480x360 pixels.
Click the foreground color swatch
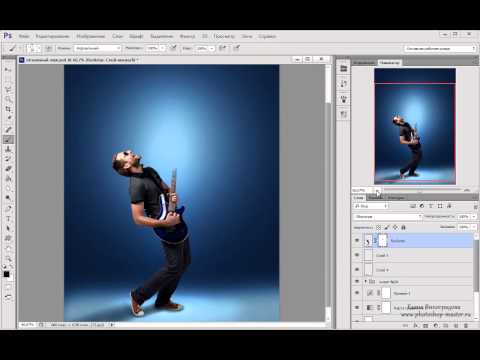click(6, 274)
